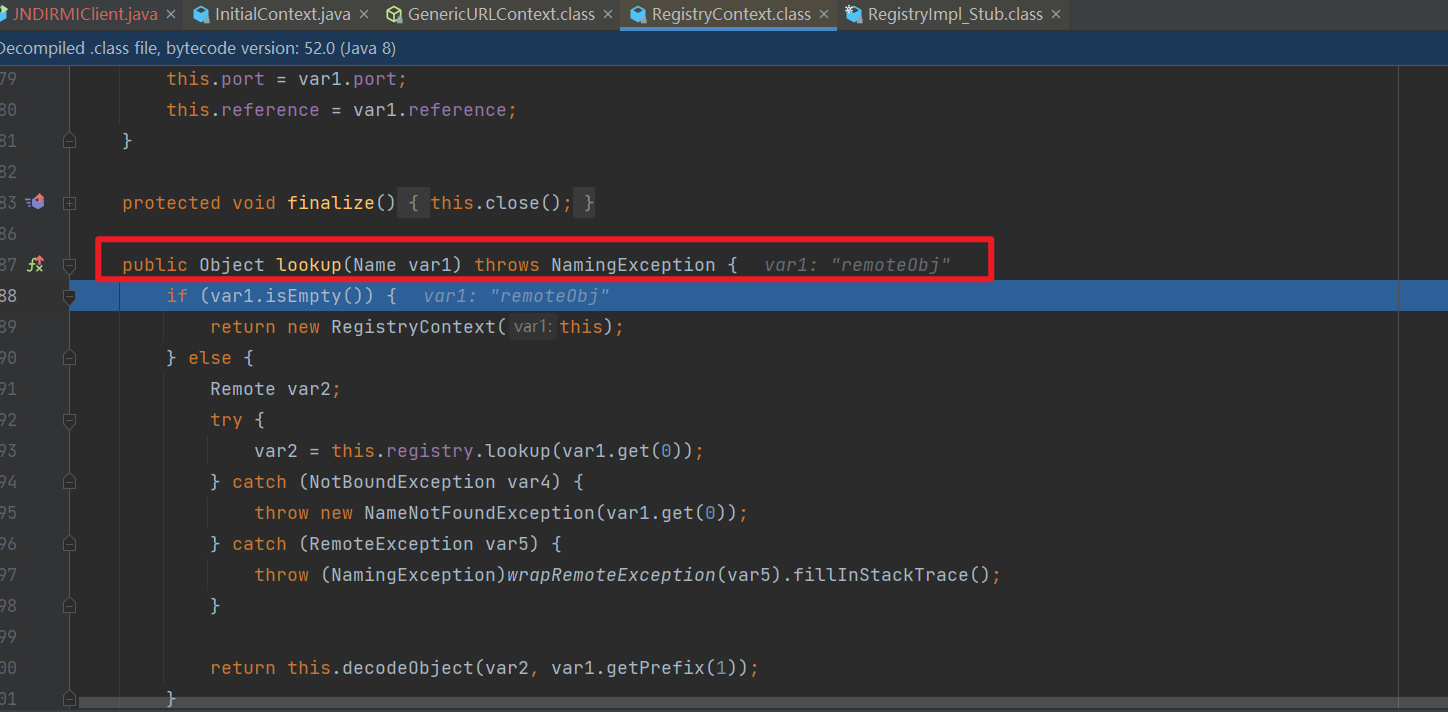Click the InitialContext.java file icon in tab
1448x712 pixels.
[201, 15]
